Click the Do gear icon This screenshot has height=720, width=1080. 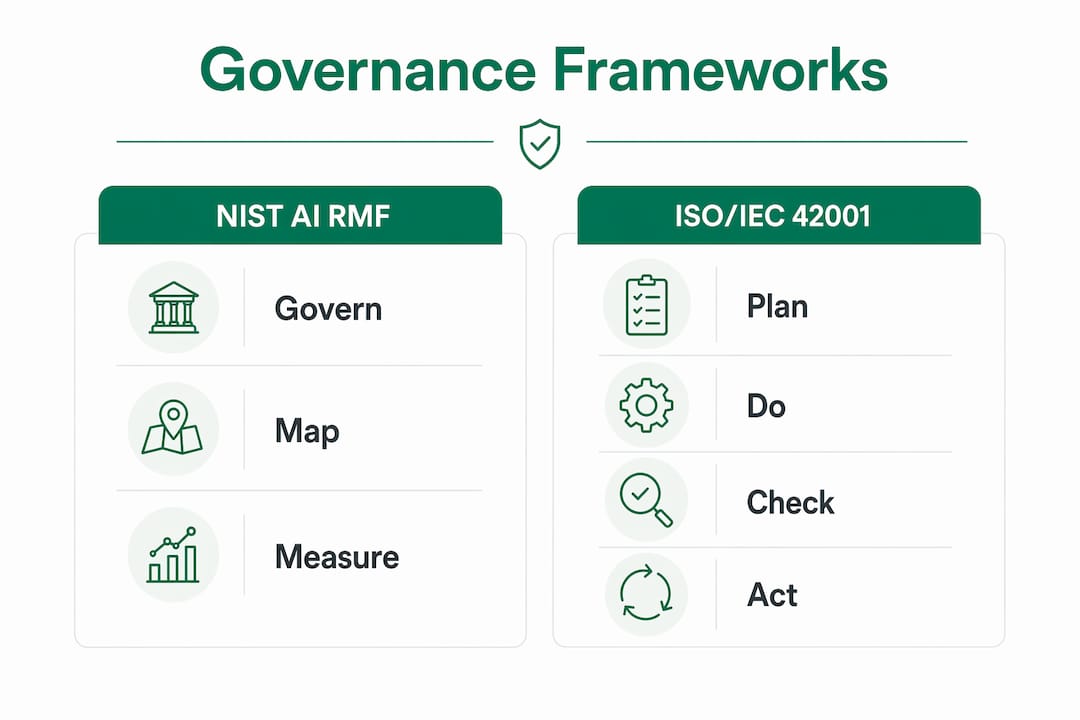[x=646, y=405]
